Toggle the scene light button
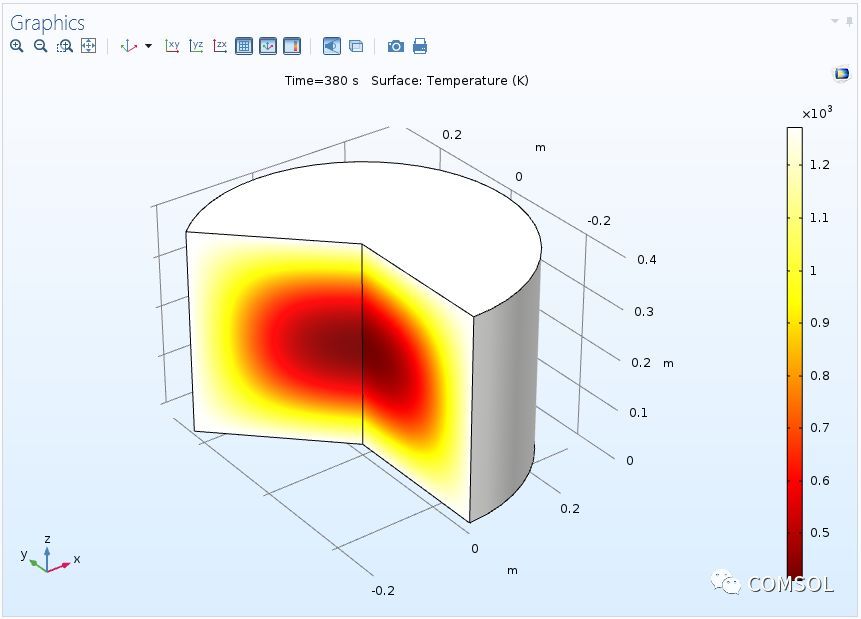The image size is (861, 619). [x=332, y=46]
